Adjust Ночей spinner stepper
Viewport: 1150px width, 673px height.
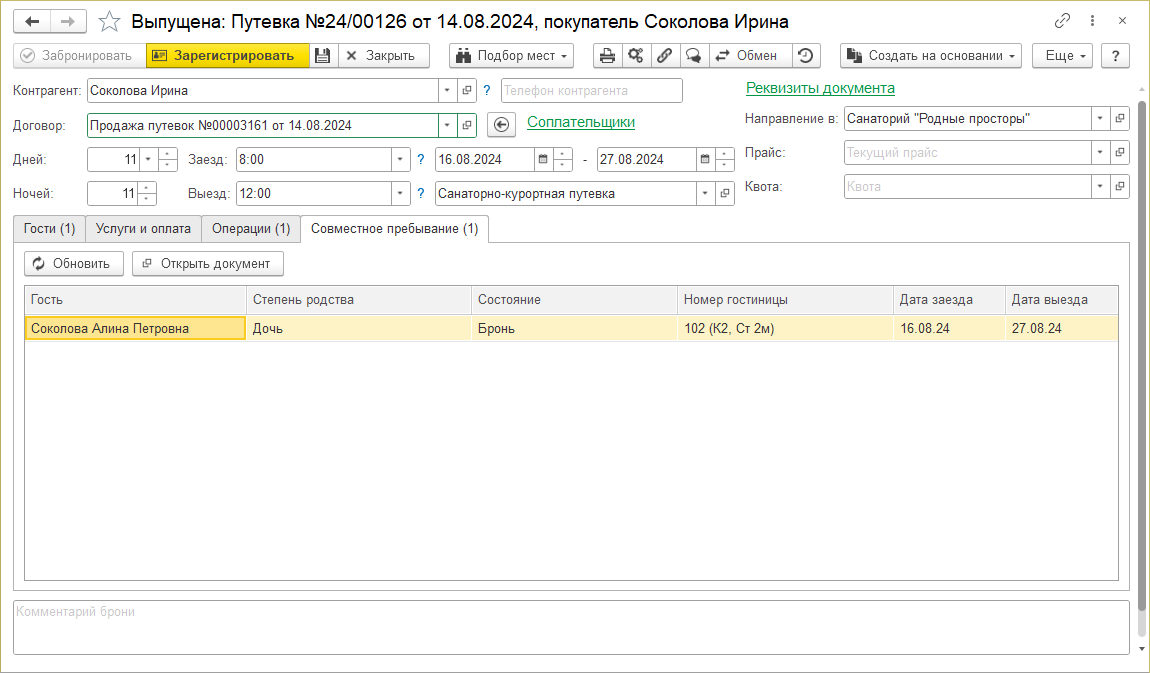[147, 194]
